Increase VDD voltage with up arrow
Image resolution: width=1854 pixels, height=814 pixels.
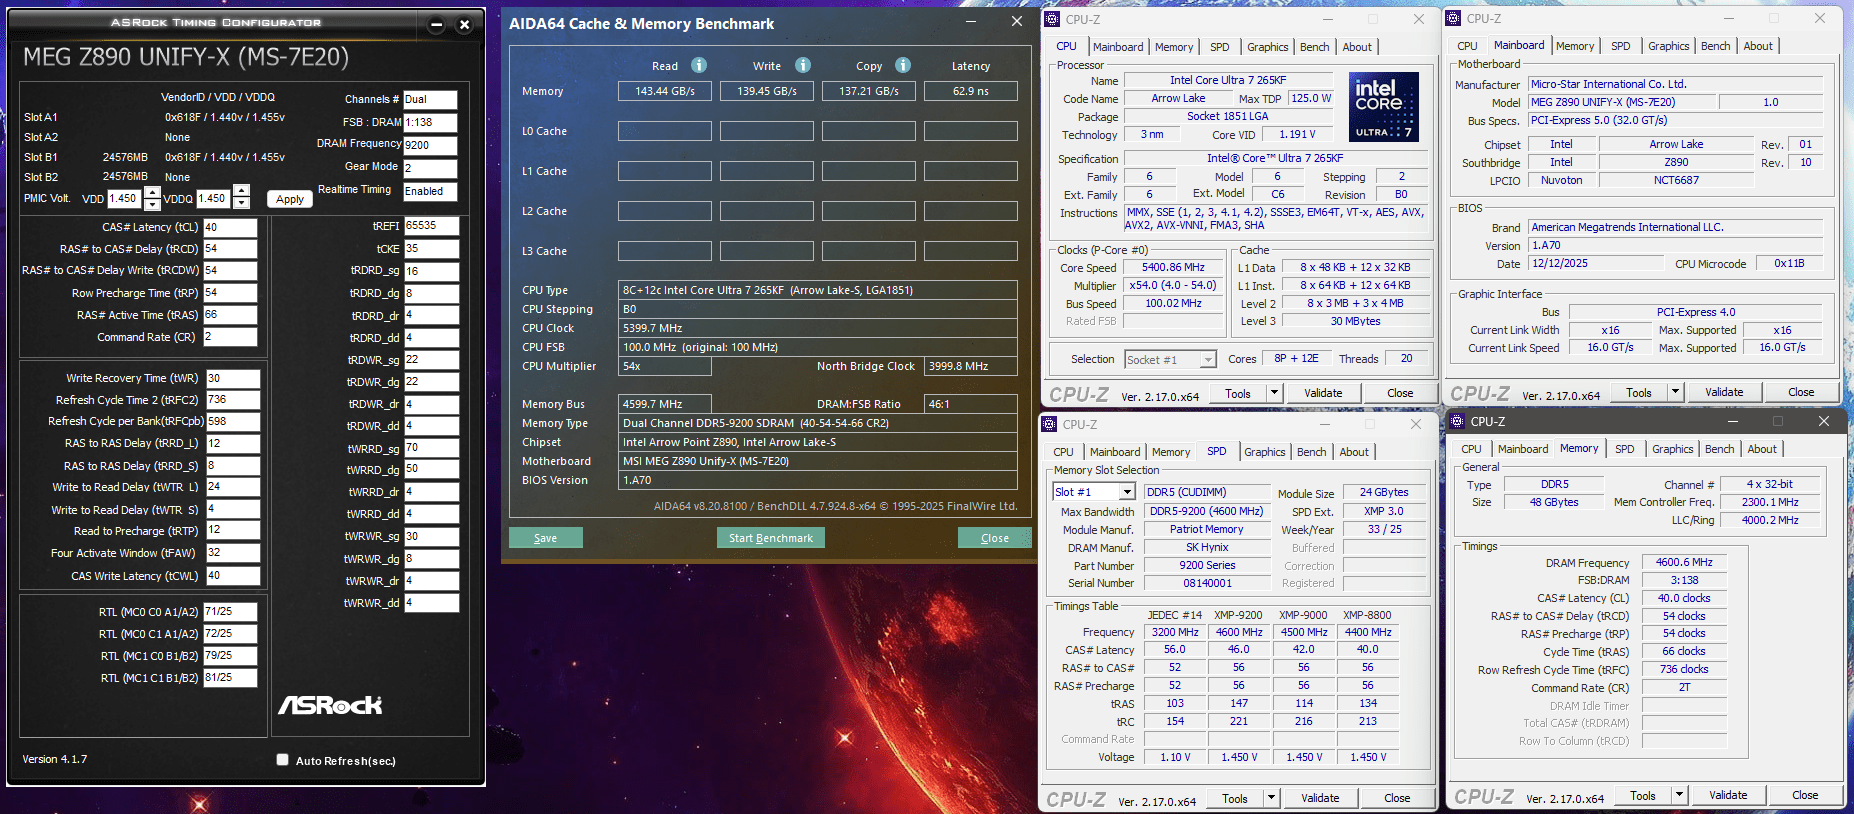point(152,192)
